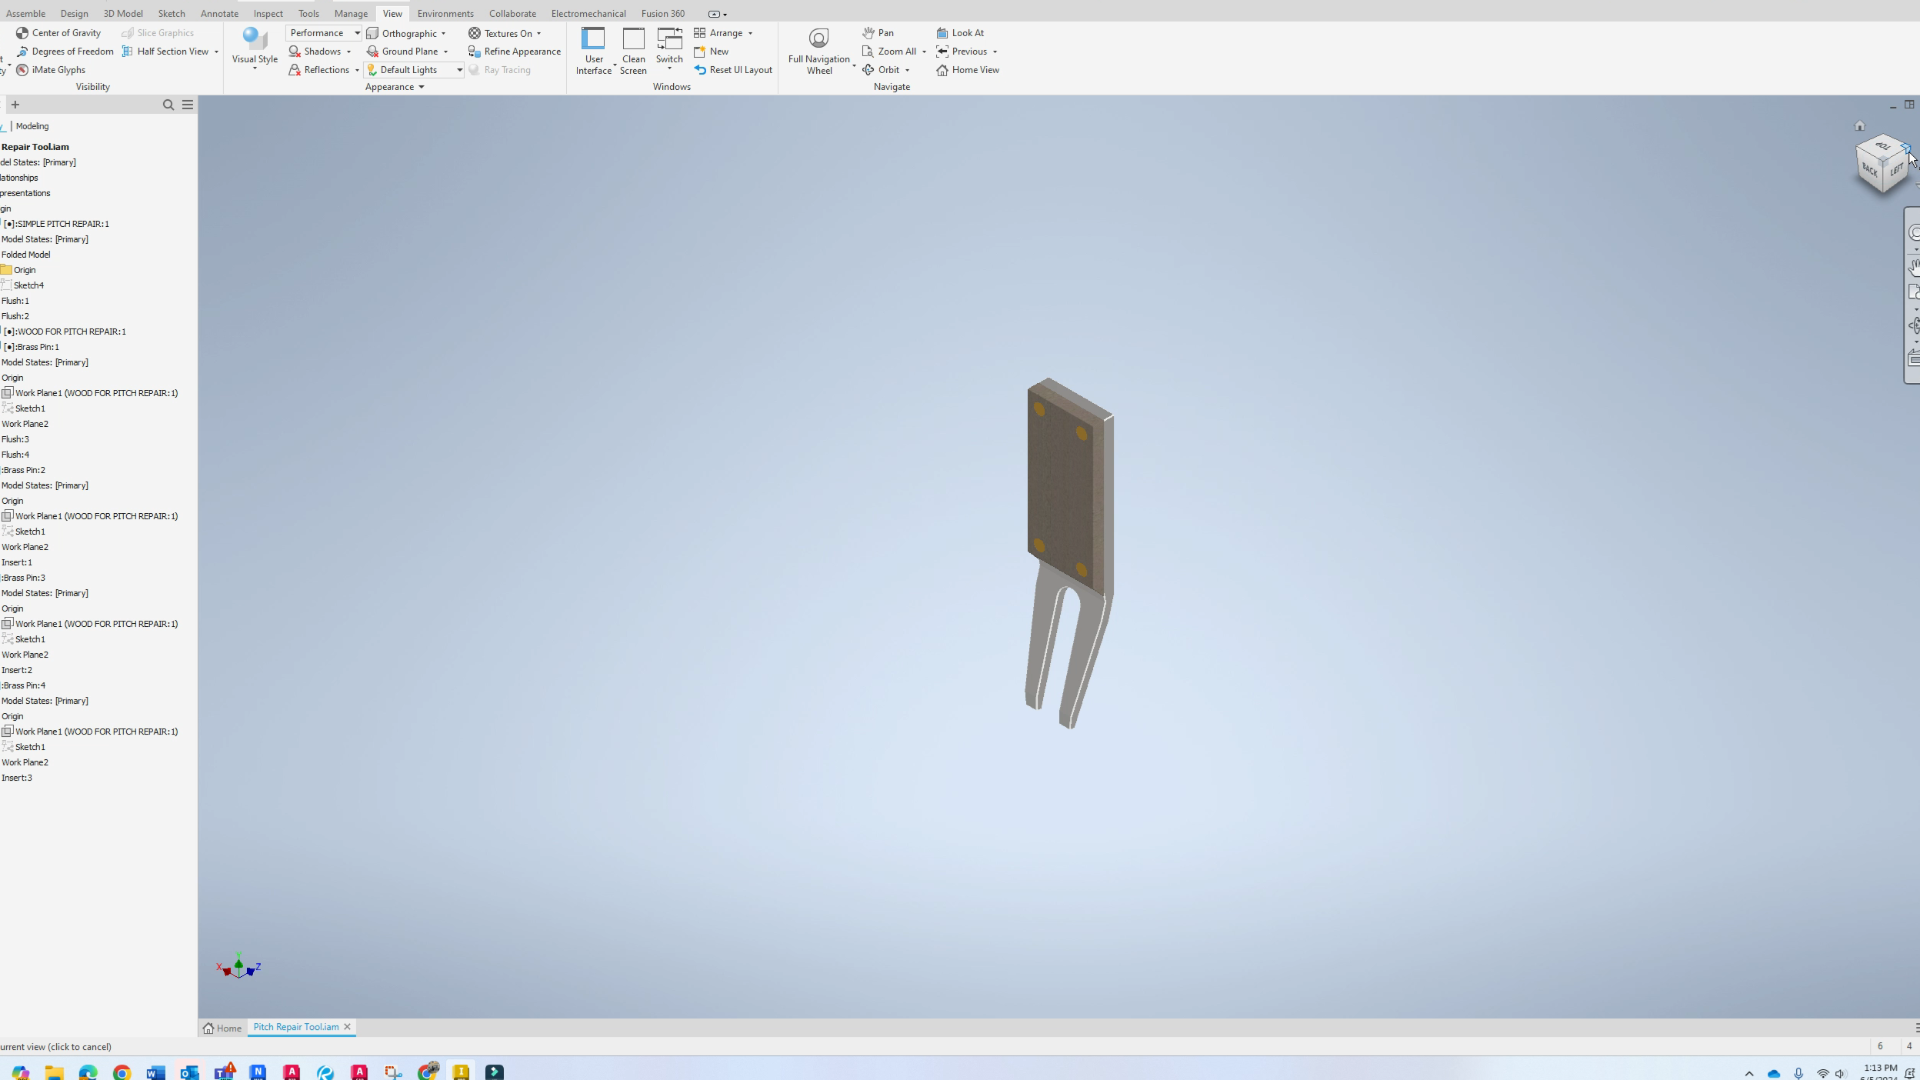This screenshot has height=1080, width=1920.
Task: Expand the Shadows dropdown arrow
Action: tap(349, 52)
